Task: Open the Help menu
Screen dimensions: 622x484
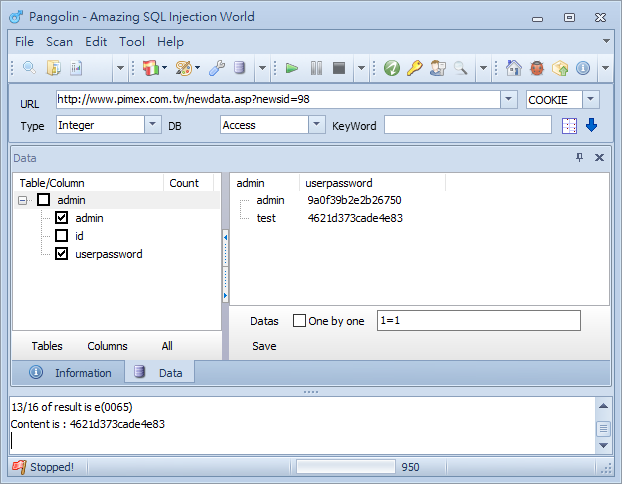Action: (170, 42)
